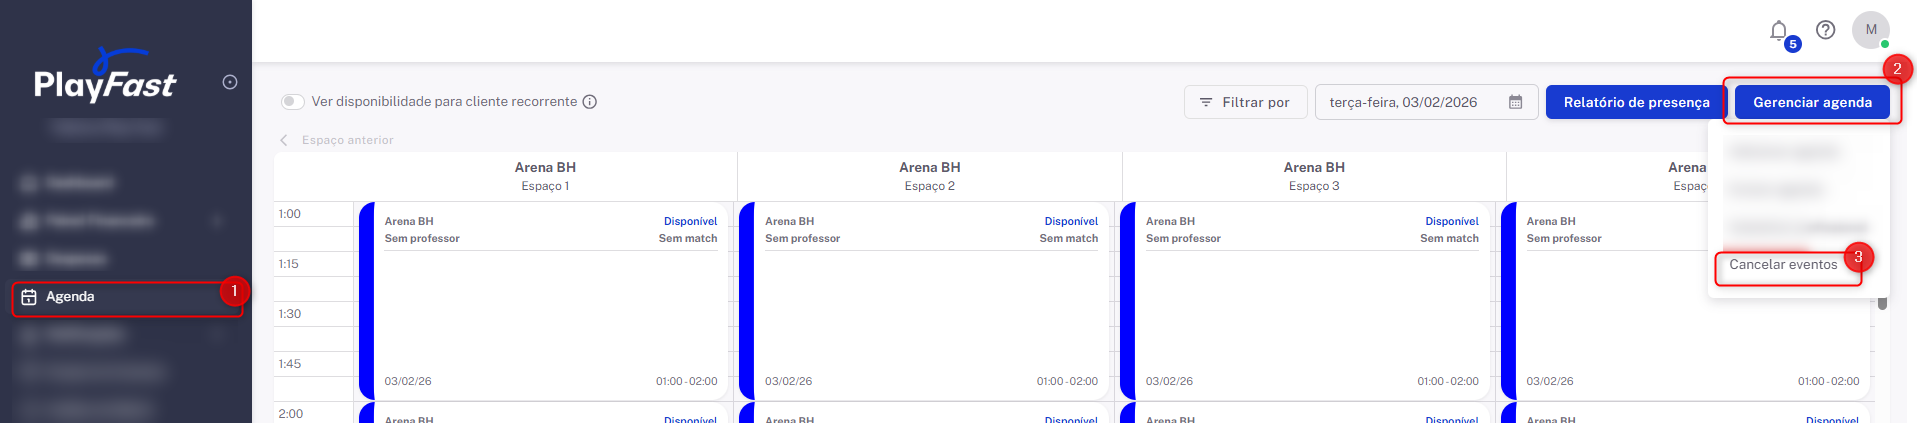Image resolution: width=1917 pixels, height=423 pixels.
Task: Select the Espaço 2 available 01:00-02:00 slot
Action: point(930,300)
